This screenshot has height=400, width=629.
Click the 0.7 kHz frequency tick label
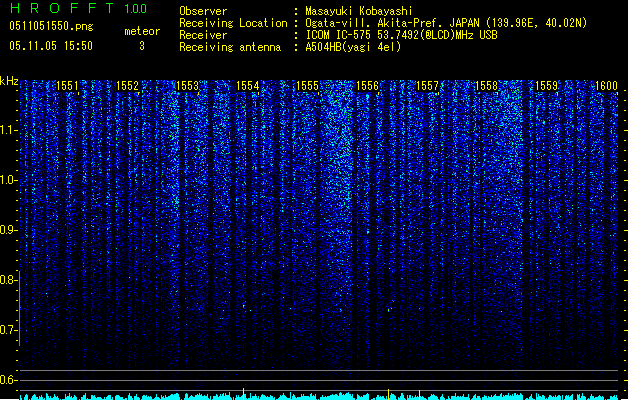pos(7,330)
